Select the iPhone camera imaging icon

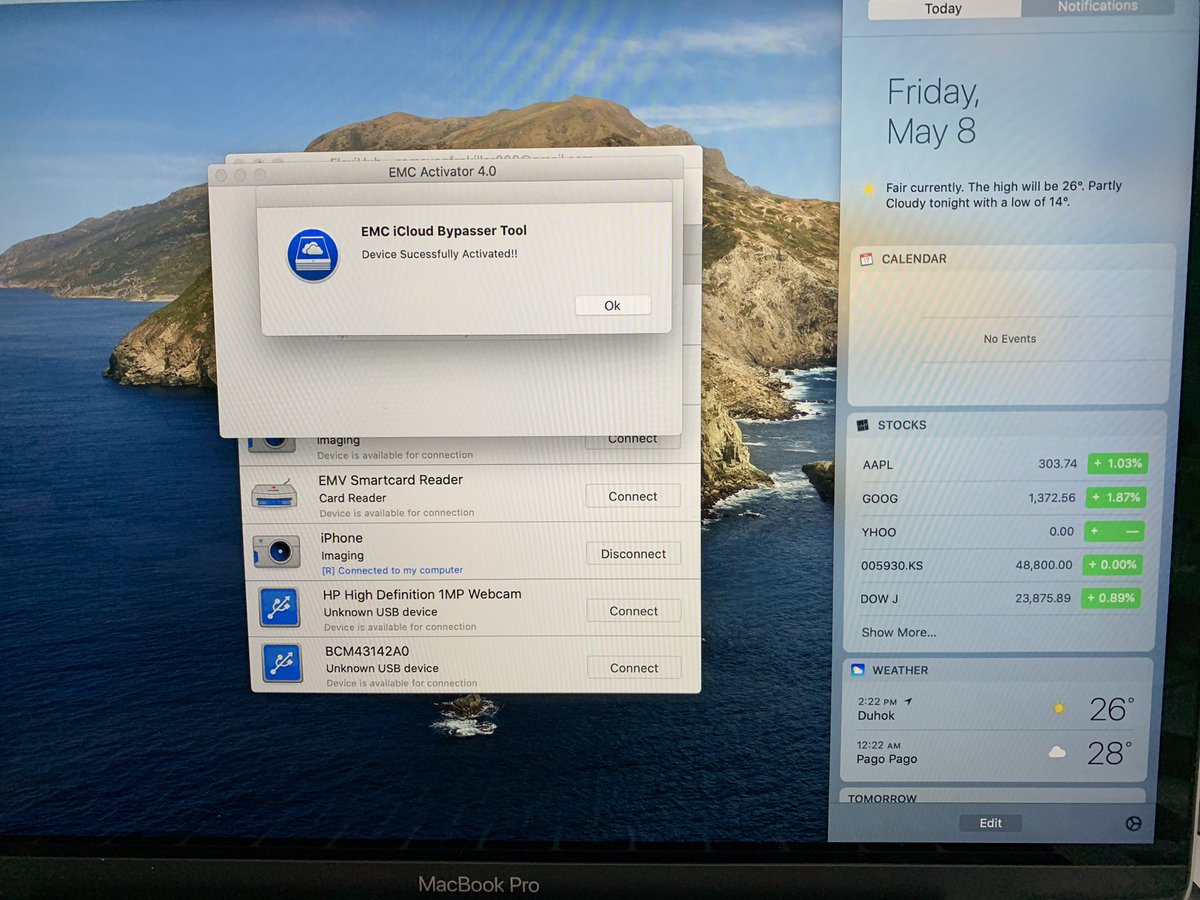(x=276, y=551)
